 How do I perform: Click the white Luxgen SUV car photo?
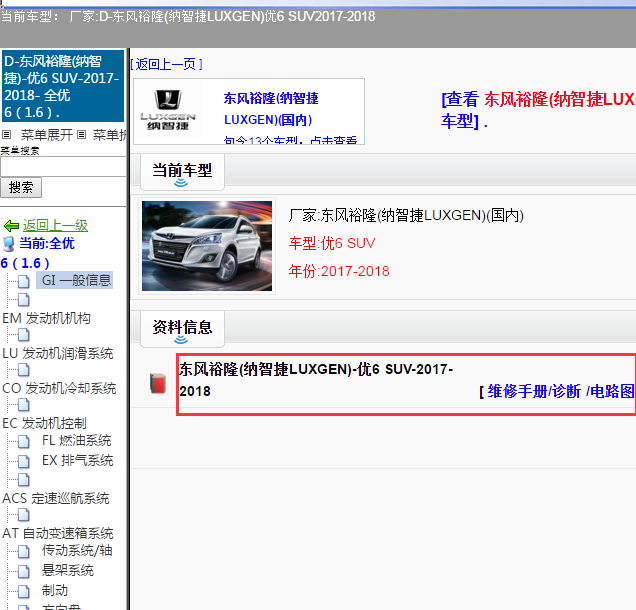pos(207,246)
